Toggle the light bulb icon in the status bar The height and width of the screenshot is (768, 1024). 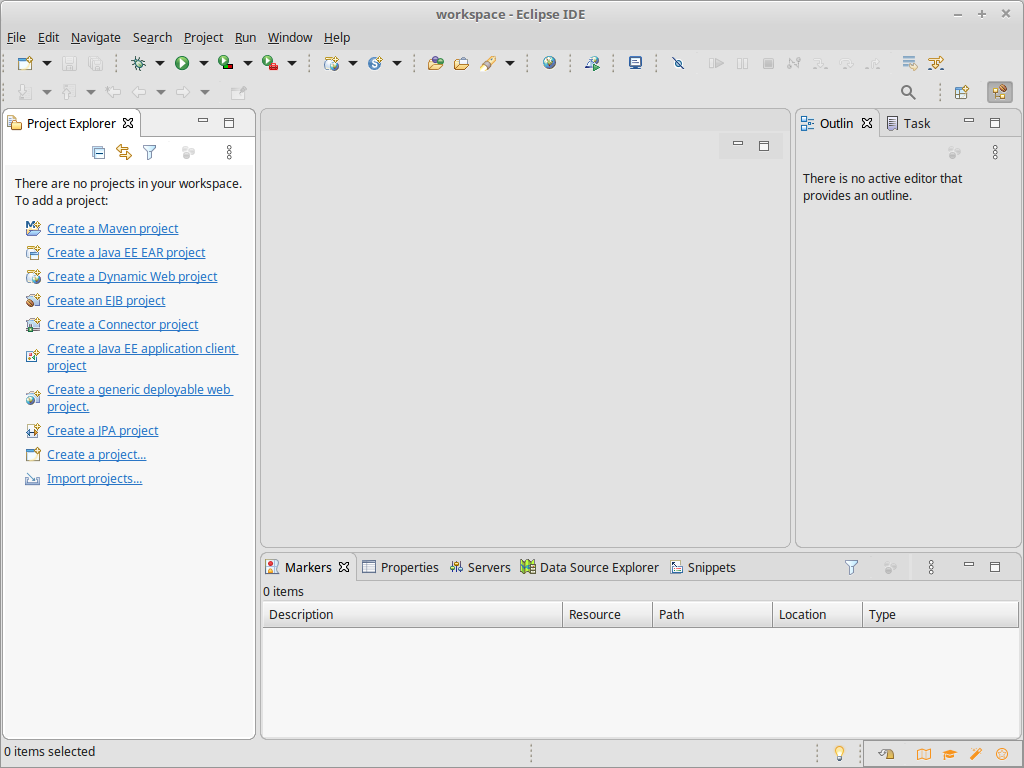839,753
